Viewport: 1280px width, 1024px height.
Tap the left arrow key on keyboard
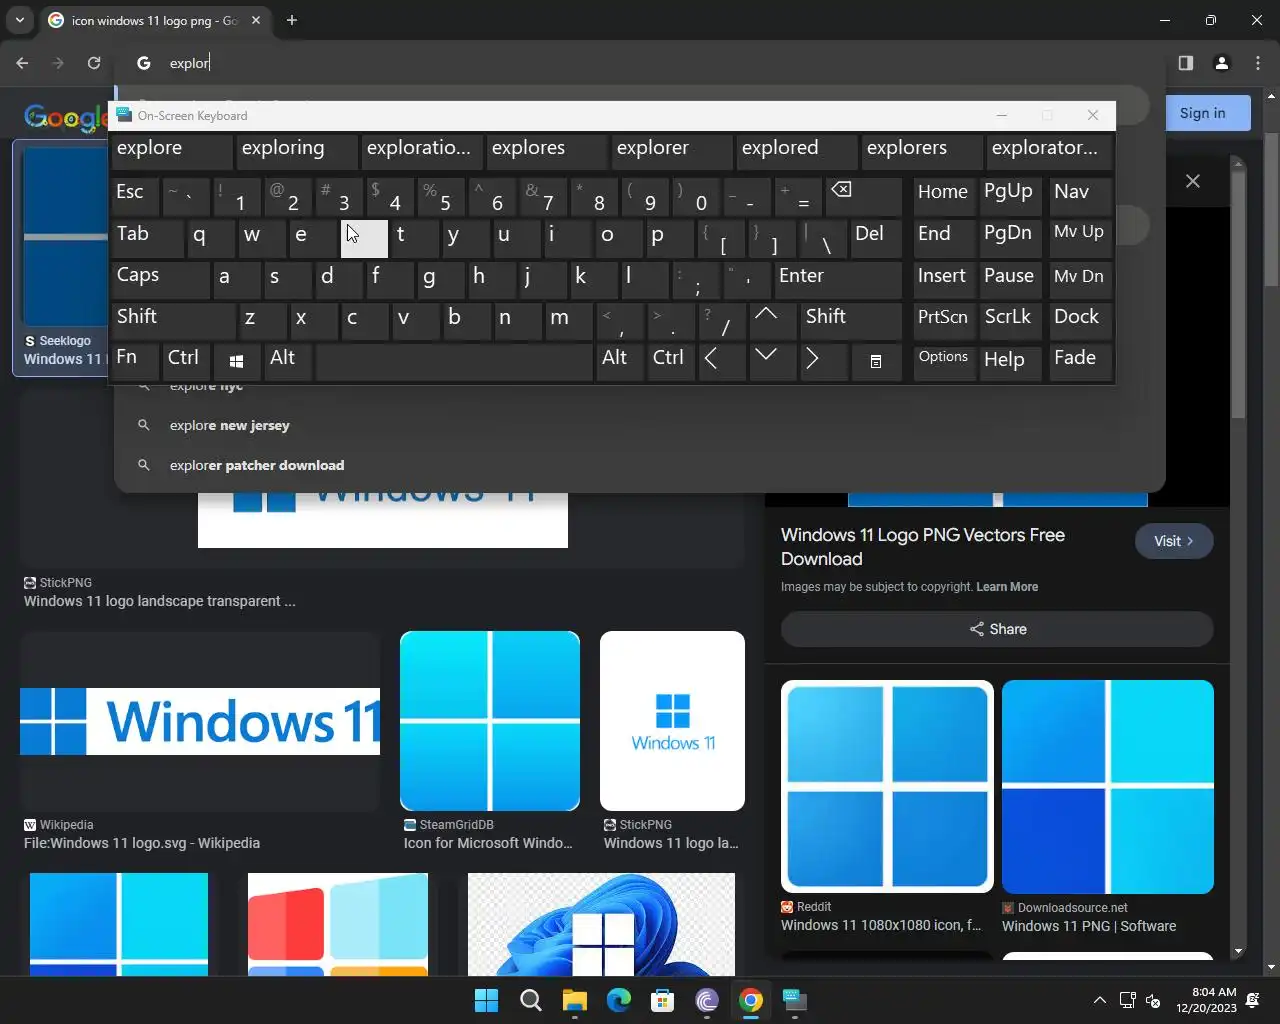721,362
